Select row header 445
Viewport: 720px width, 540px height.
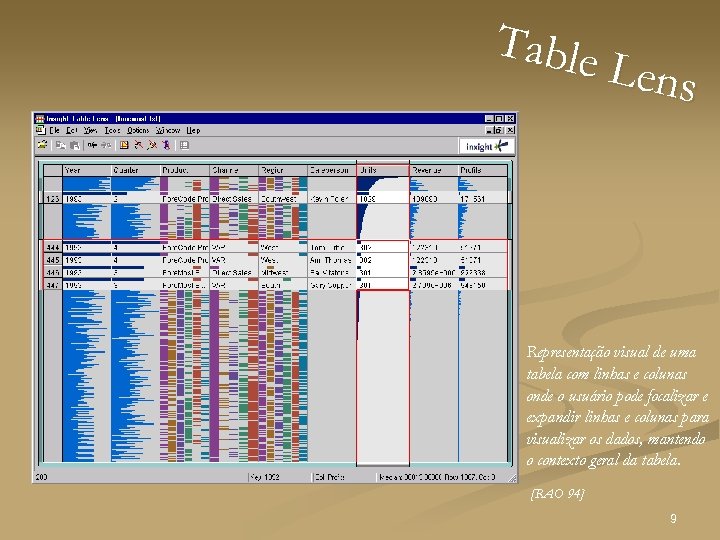point(53,260)
